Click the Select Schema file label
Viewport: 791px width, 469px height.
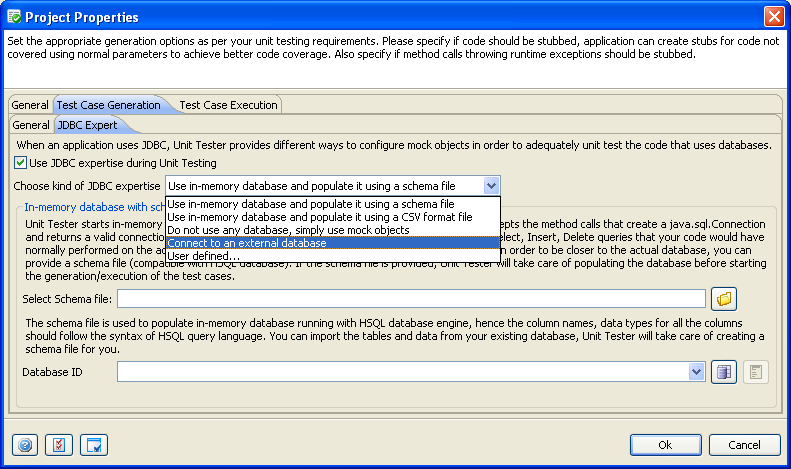(67, 299)
